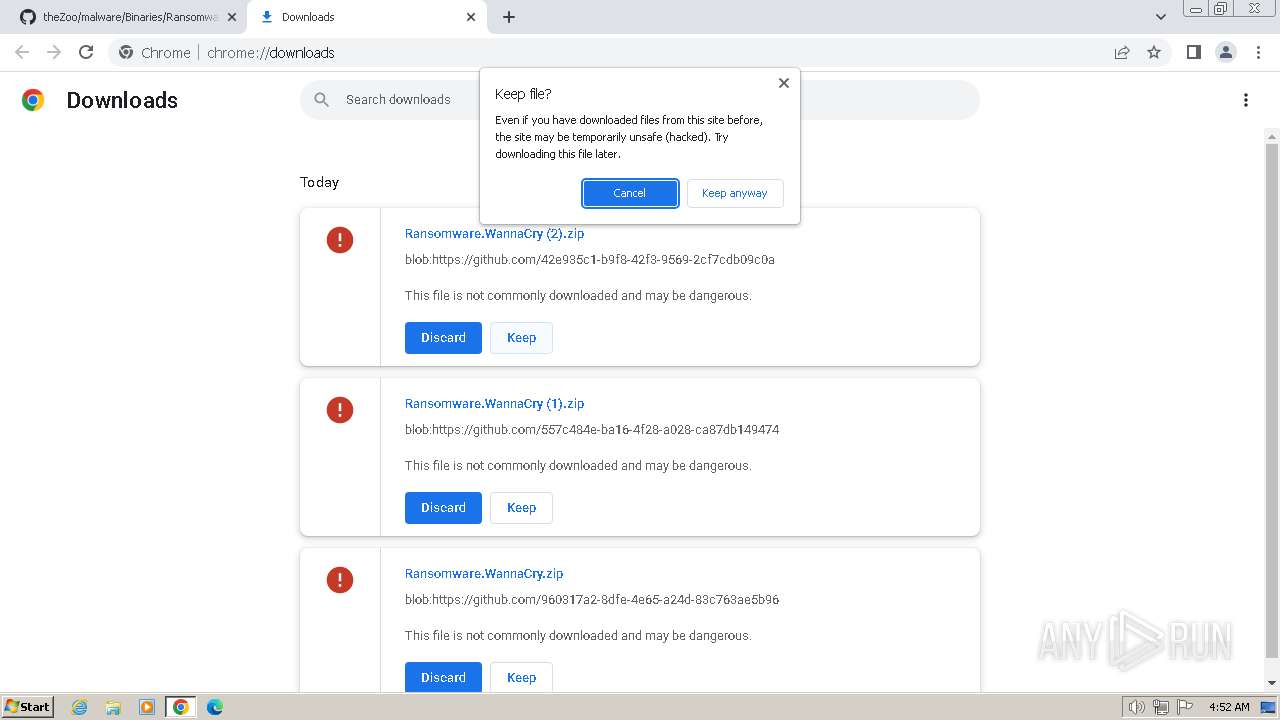Screen dimensions: 1280x720
Task: Open the Downloads page more actions menu
Action: [x=1245, y=100]
